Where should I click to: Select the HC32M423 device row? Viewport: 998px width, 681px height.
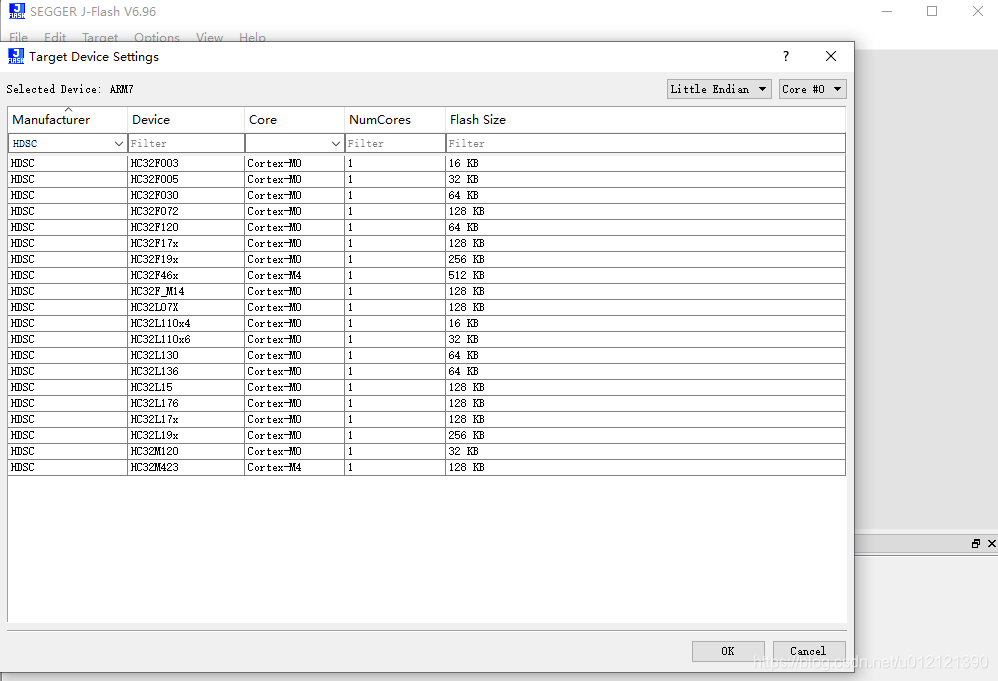[x=426, y=467]
